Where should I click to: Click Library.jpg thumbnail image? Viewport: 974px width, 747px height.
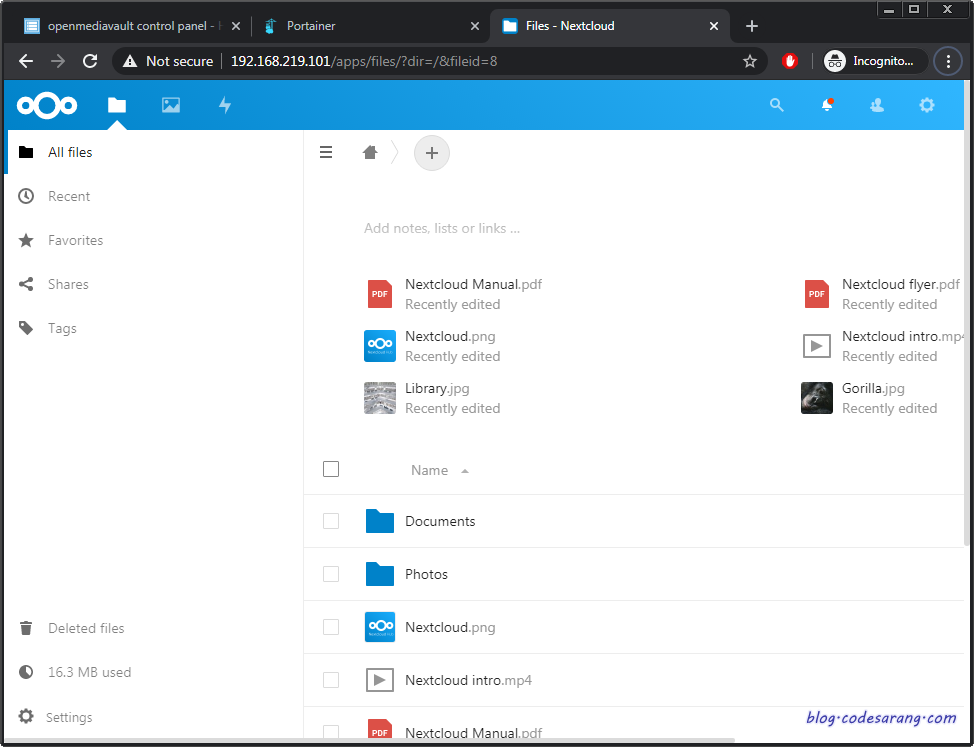pyautogui.click(x=380, y=398)
